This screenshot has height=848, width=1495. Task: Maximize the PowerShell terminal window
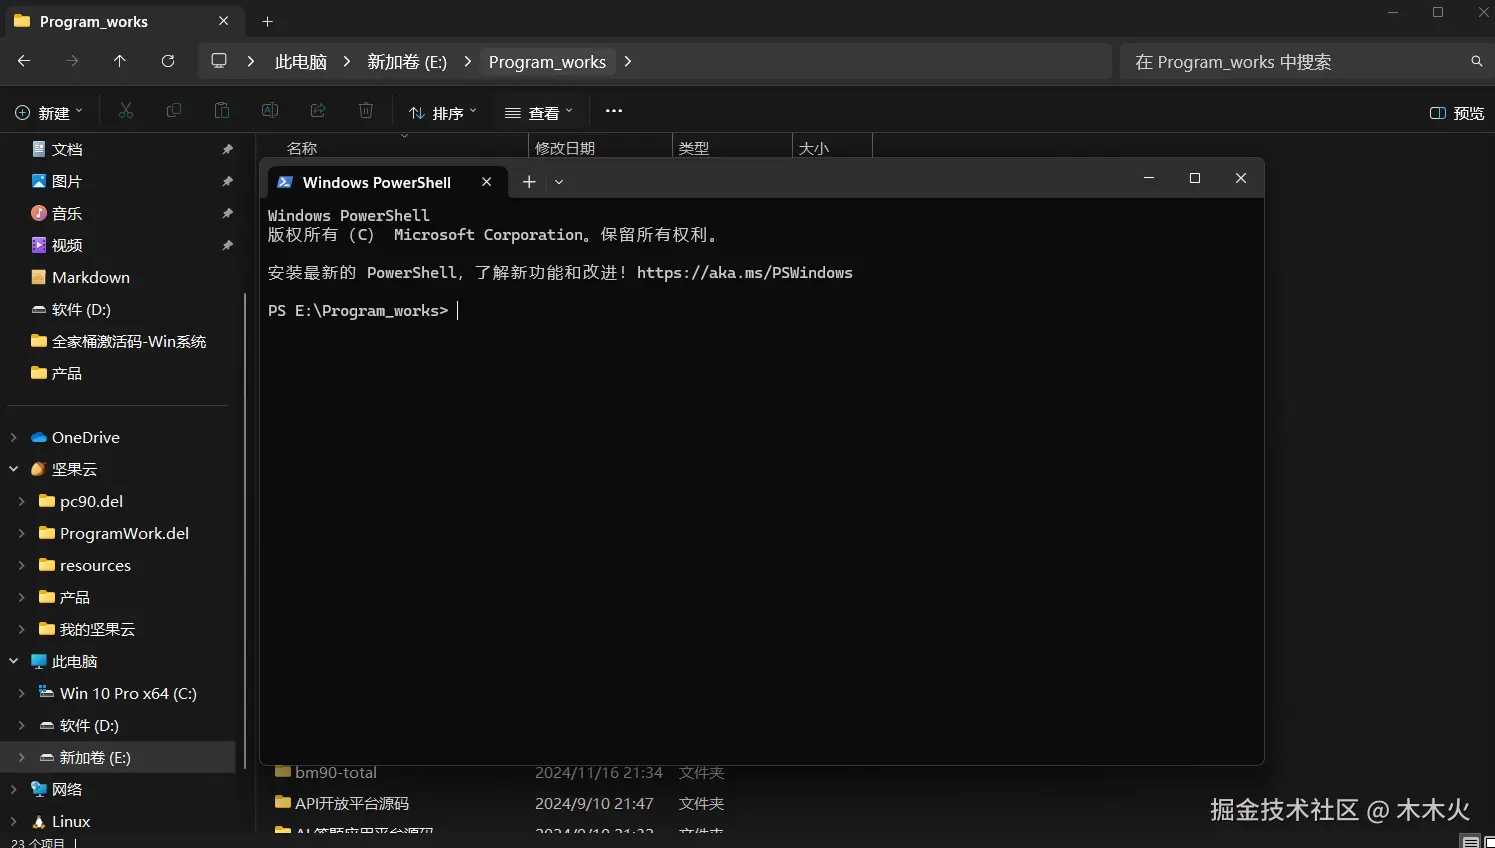1194,178
